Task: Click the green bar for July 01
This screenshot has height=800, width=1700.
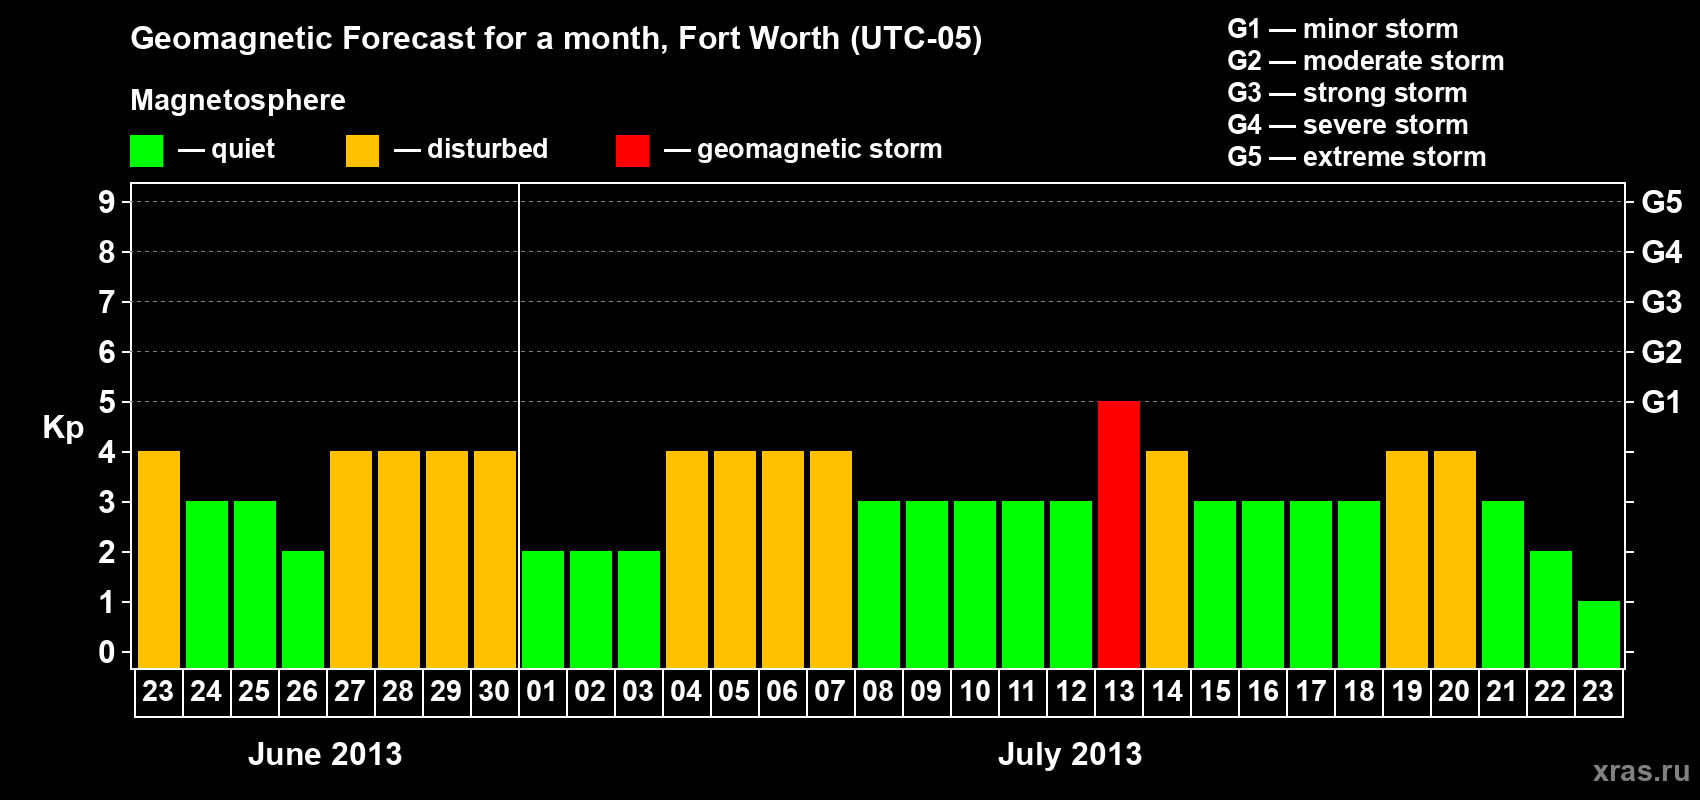Action: tap(543, 609)
